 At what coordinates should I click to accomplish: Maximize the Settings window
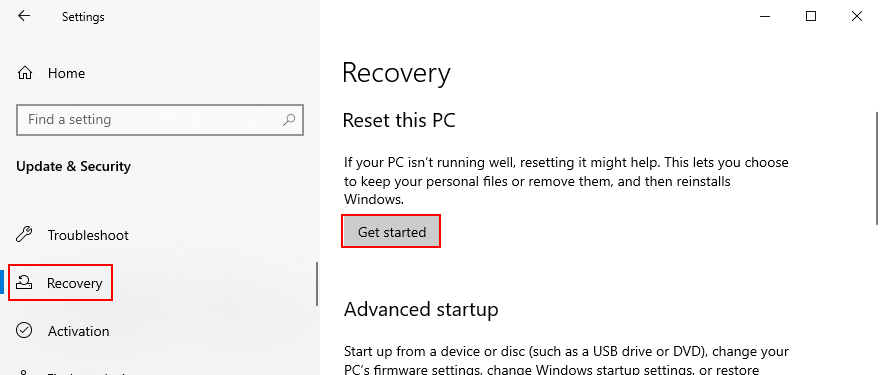pos(810,16)
